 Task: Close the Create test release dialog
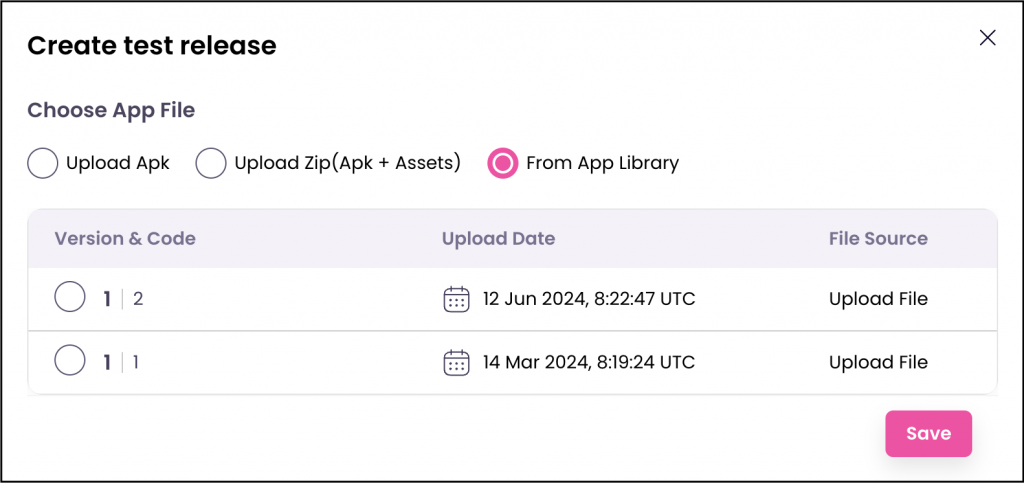[x=987, y=38]
